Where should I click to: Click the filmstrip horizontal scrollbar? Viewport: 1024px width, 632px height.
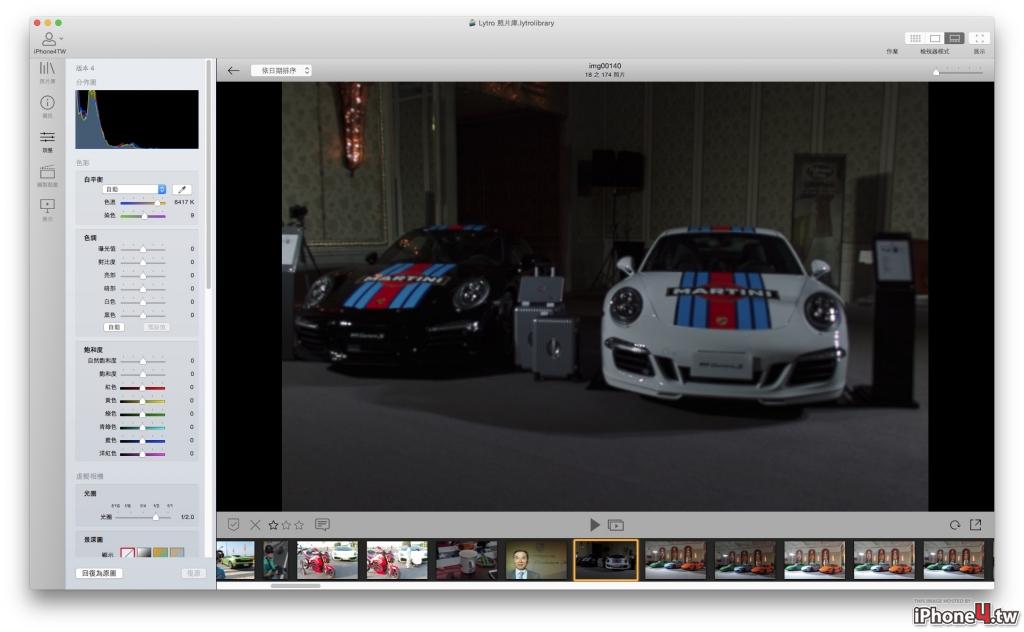click(295, 586)
